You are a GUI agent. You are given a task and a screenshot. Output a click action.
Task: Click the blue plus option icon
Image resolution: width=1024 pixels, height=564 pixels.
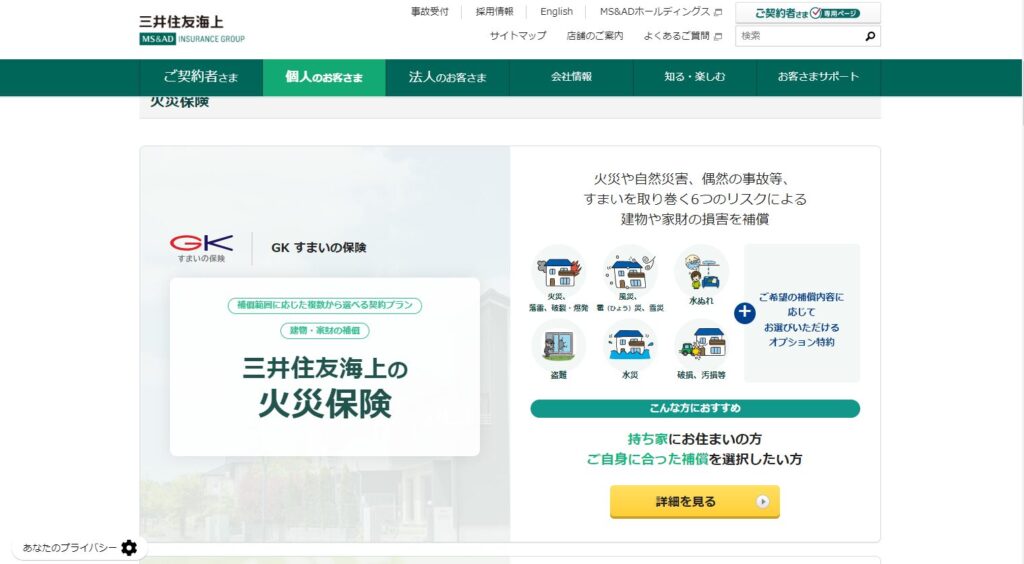coord(744,313)
